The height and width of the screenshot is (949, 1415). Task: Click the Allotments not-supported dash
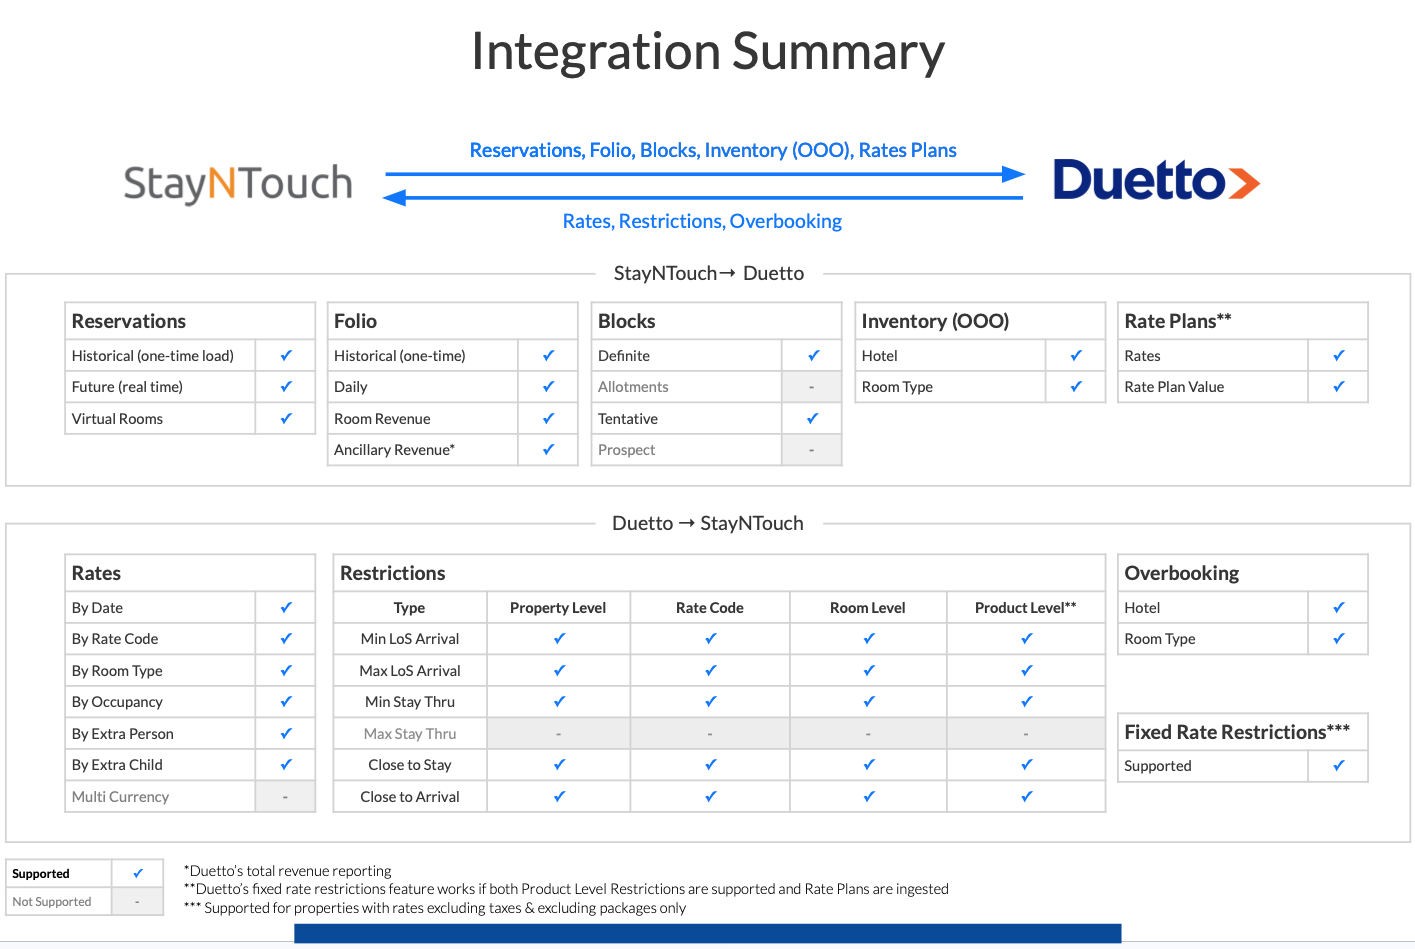tap(811, 387)
